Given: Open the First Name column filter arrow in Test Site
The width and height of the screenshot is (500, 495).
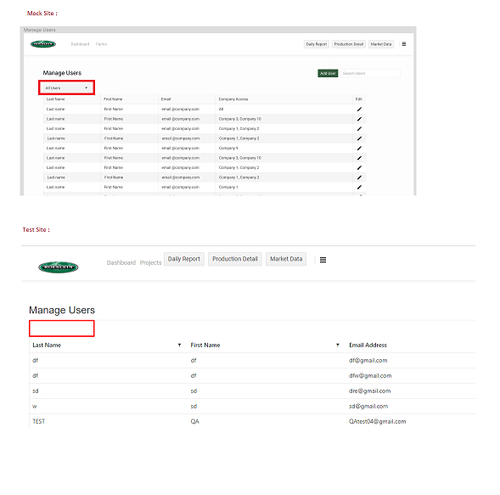Looking at the screenshot, I should [337, 345].
